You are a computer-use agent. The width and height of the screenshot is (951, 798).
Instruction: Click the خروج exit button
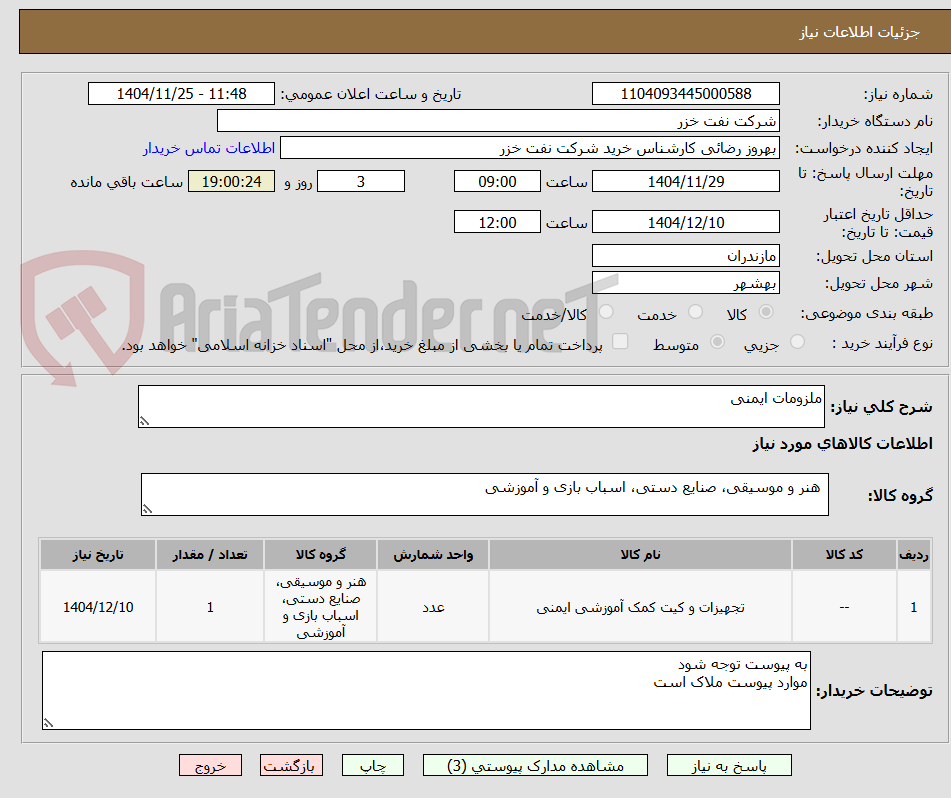point(210,765)
